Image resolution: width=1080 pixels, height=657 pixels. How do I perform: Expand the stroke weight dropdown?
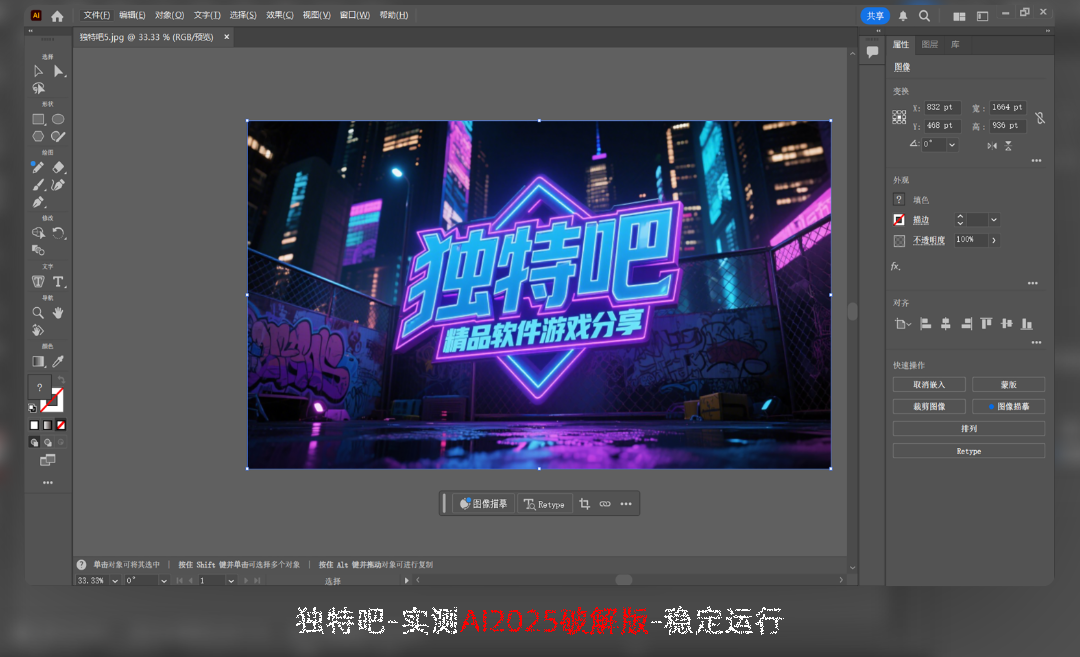point(994,219)
